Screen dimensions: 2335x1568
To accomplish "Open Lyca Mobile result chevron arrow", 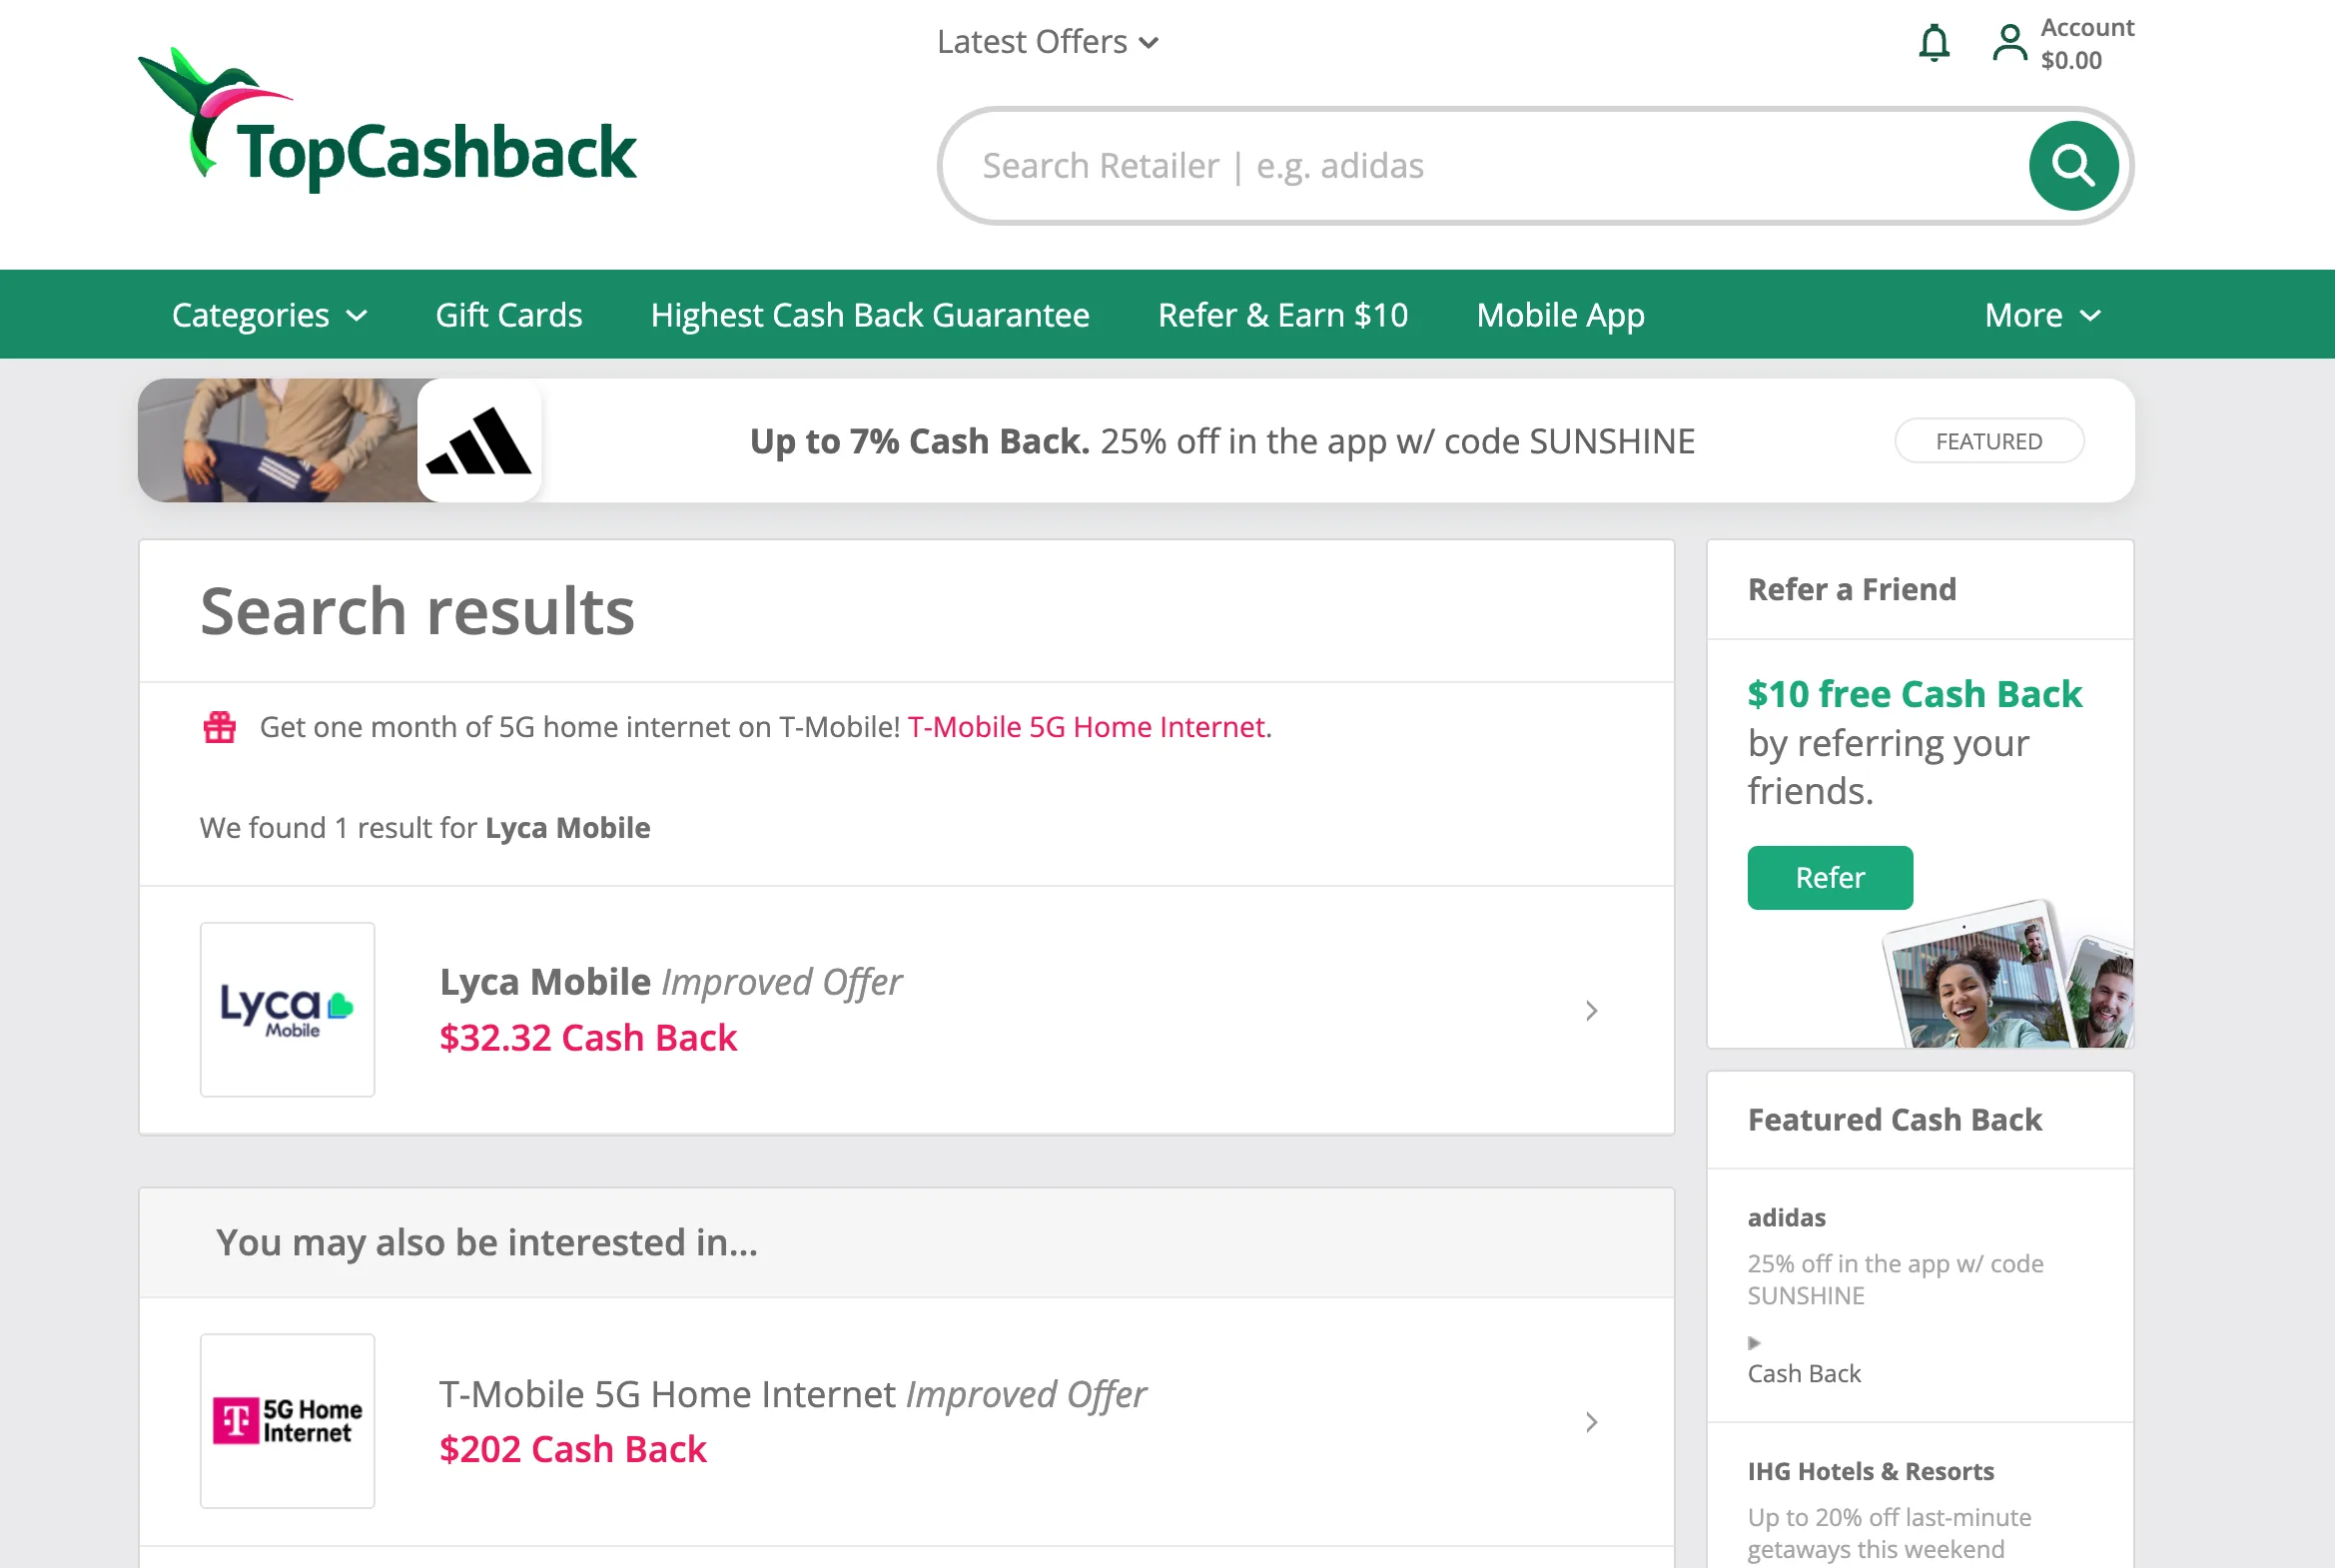I will 1591,1010.
